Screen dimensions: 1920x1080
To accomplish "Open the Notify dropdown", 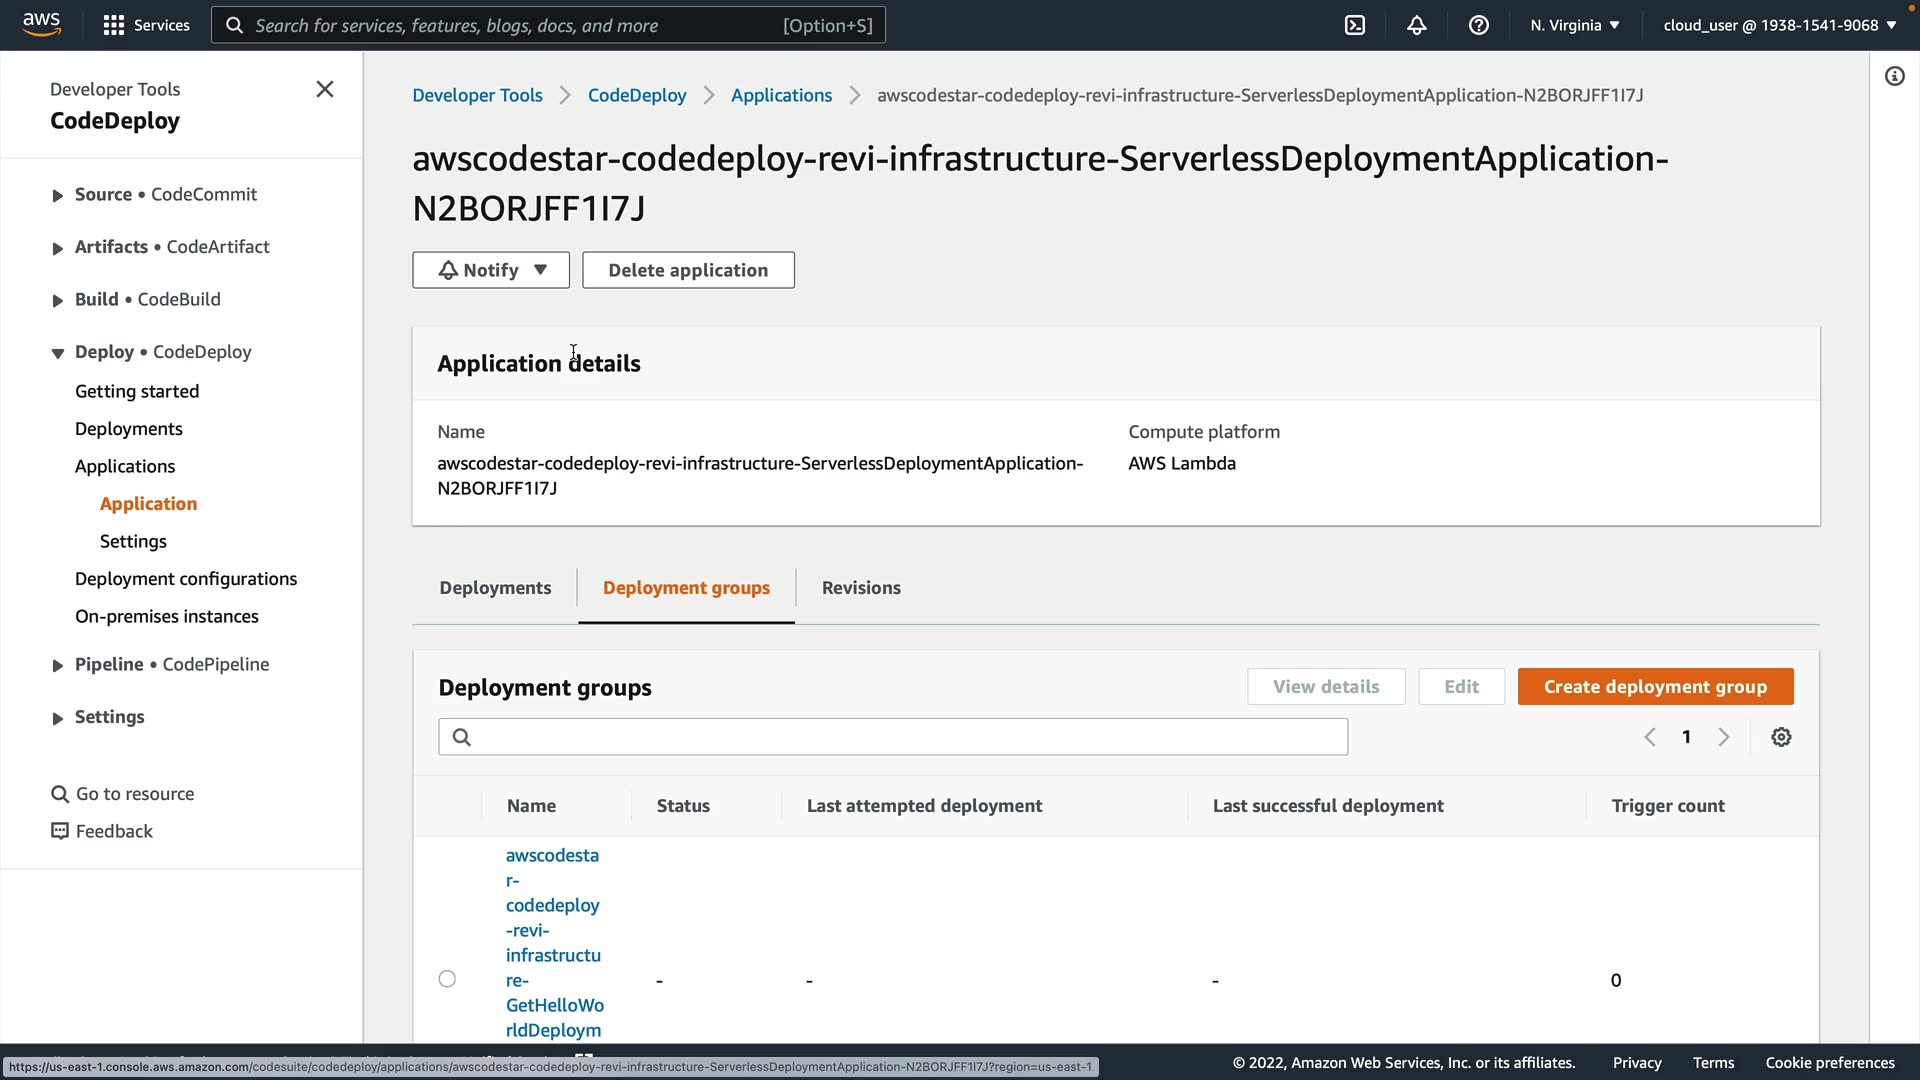I will pos(491,270).
